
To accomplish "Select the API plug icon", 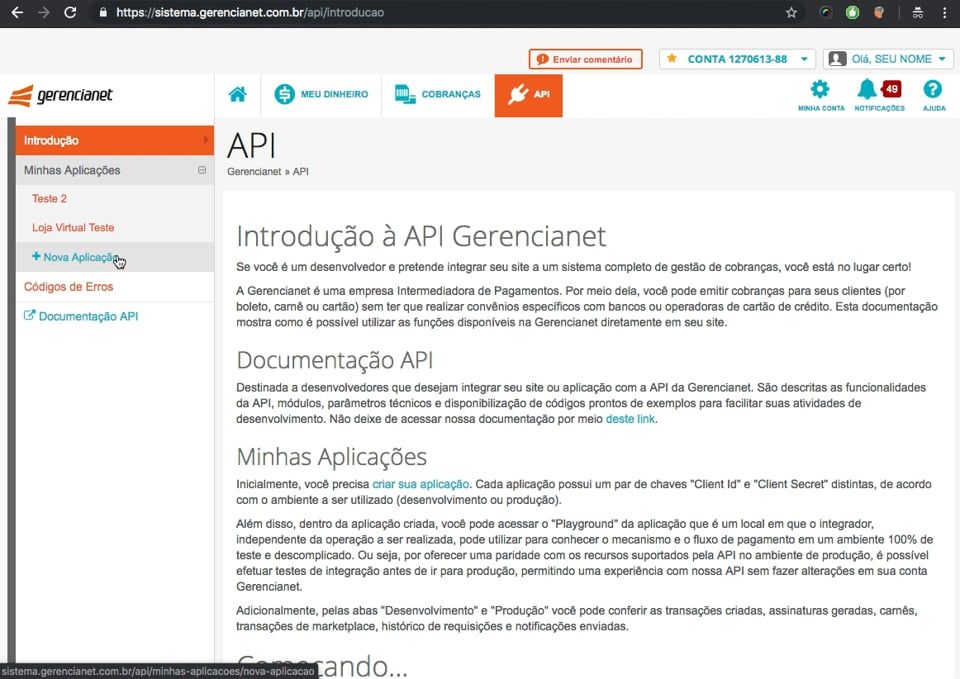I will point(518,94).
